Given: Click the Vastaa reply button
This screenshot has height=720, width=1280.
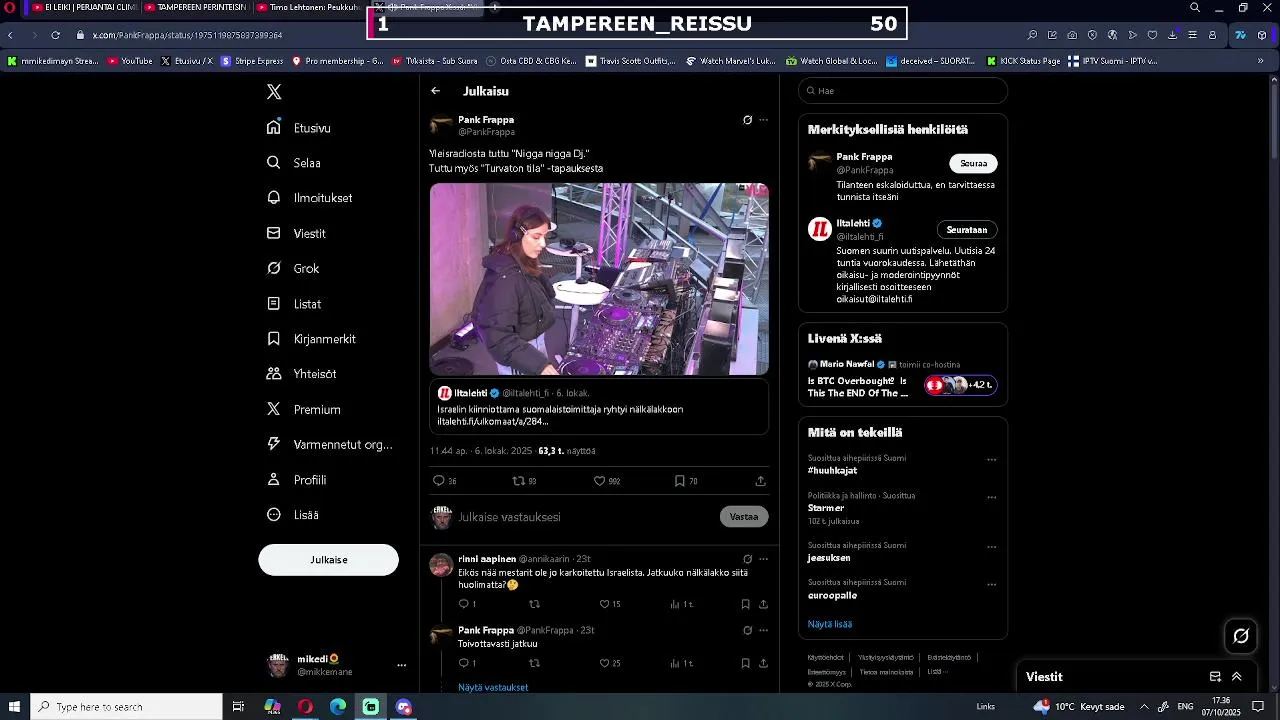Looking at the screenshot, I should 744,517.
